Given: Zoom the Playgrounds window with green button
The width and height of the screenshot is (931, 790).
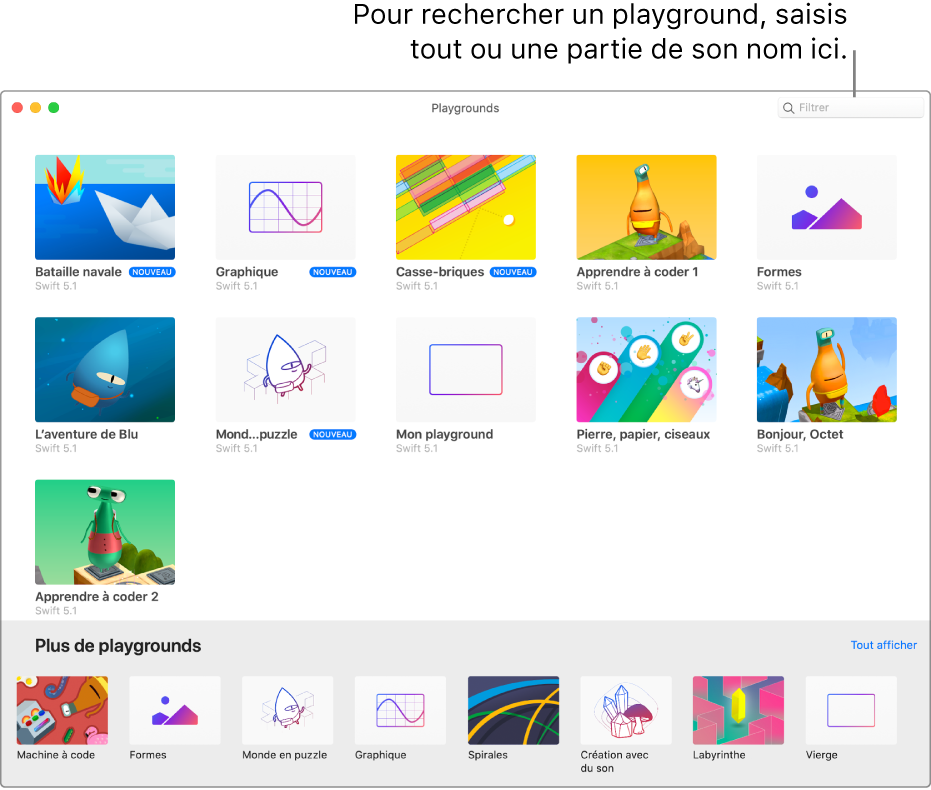Looking at the screenshot, I should (x=53, y=107).
